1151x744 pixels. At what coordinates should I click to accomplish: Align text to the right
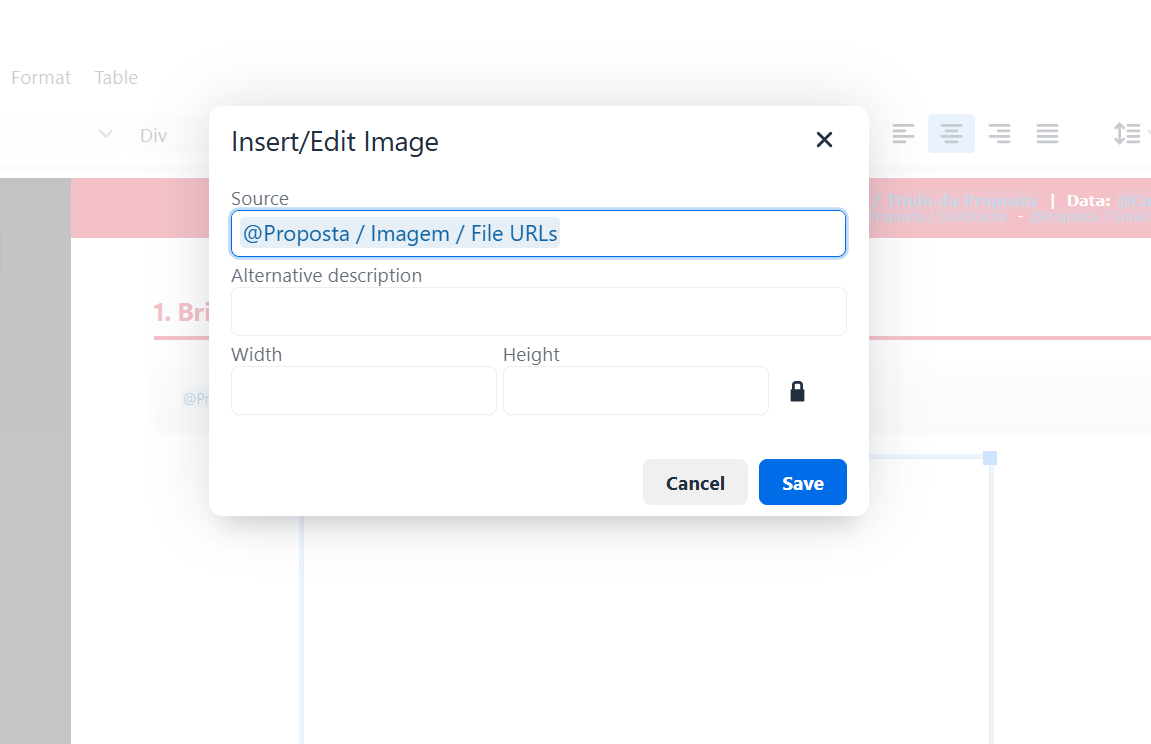point(999,133)
